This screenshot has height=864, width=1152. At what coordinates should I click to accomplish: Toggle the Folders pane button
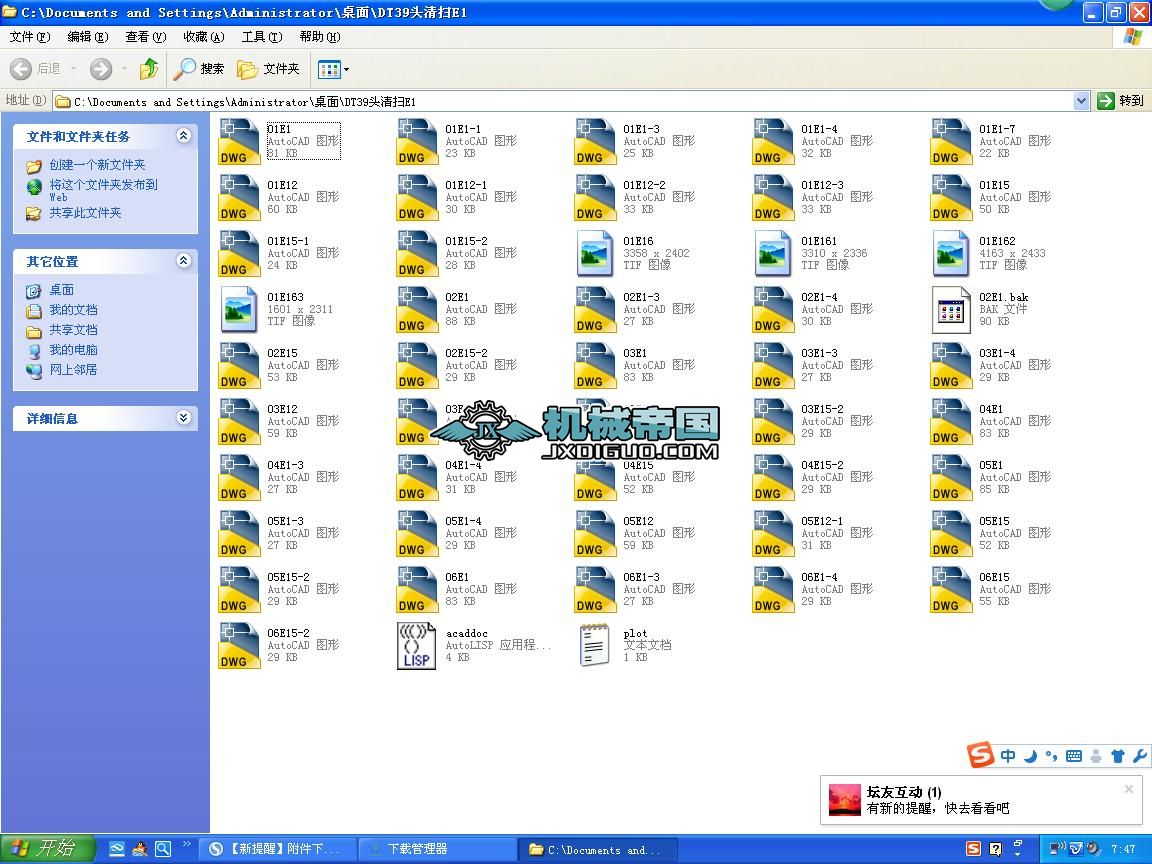[268, 69]
